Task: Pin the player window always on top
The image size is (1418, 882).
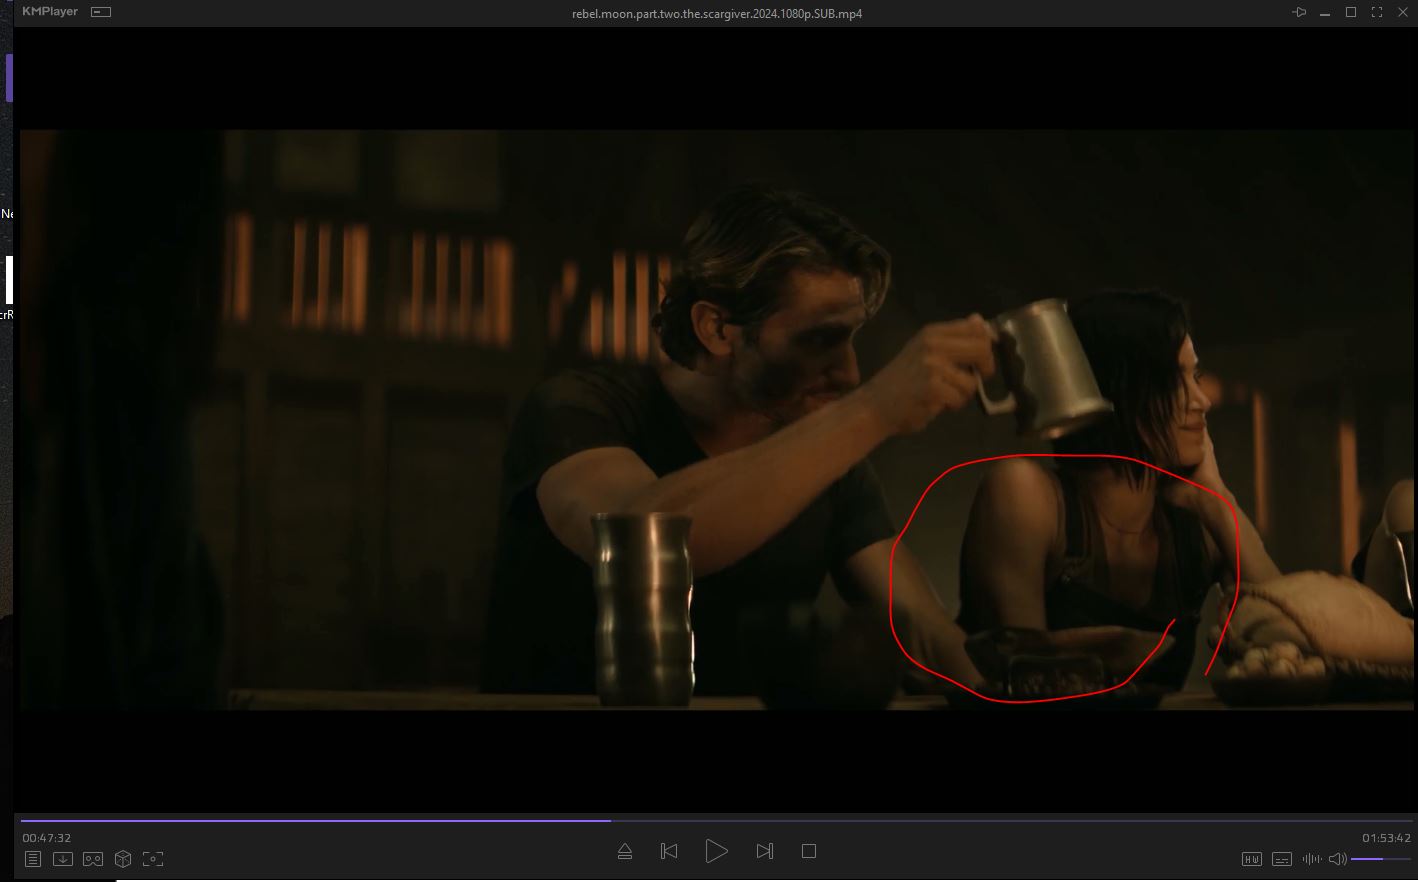Action: [x=1299, y=13]
